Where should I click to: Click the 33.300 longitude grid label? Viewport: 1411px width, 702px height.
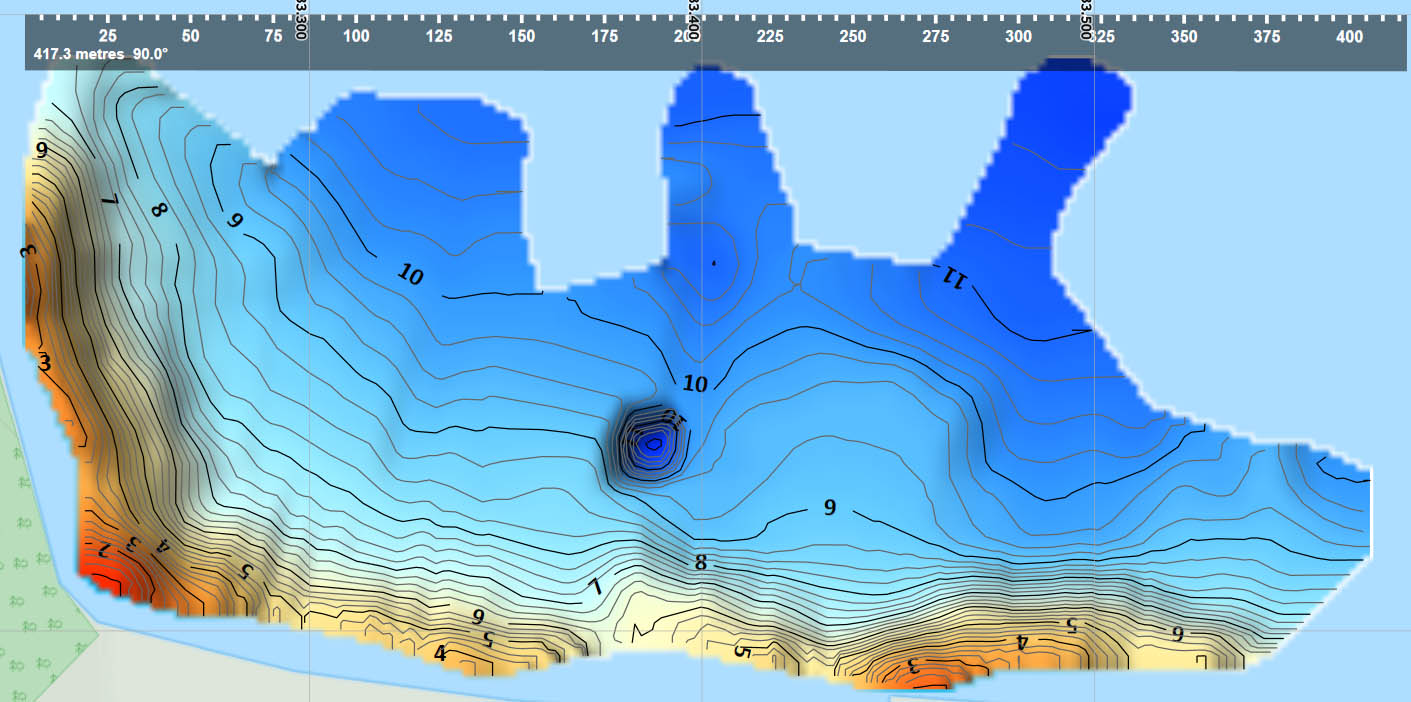click(x=302, y=18)
